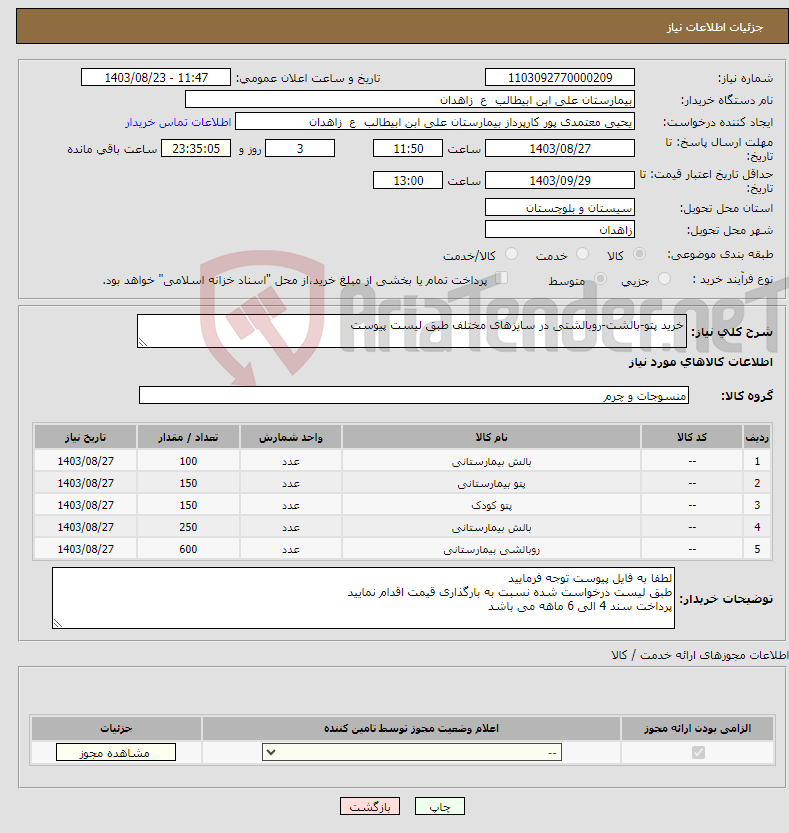Click بالش بیمارستانی in row 1

click(x=491, y=462)
